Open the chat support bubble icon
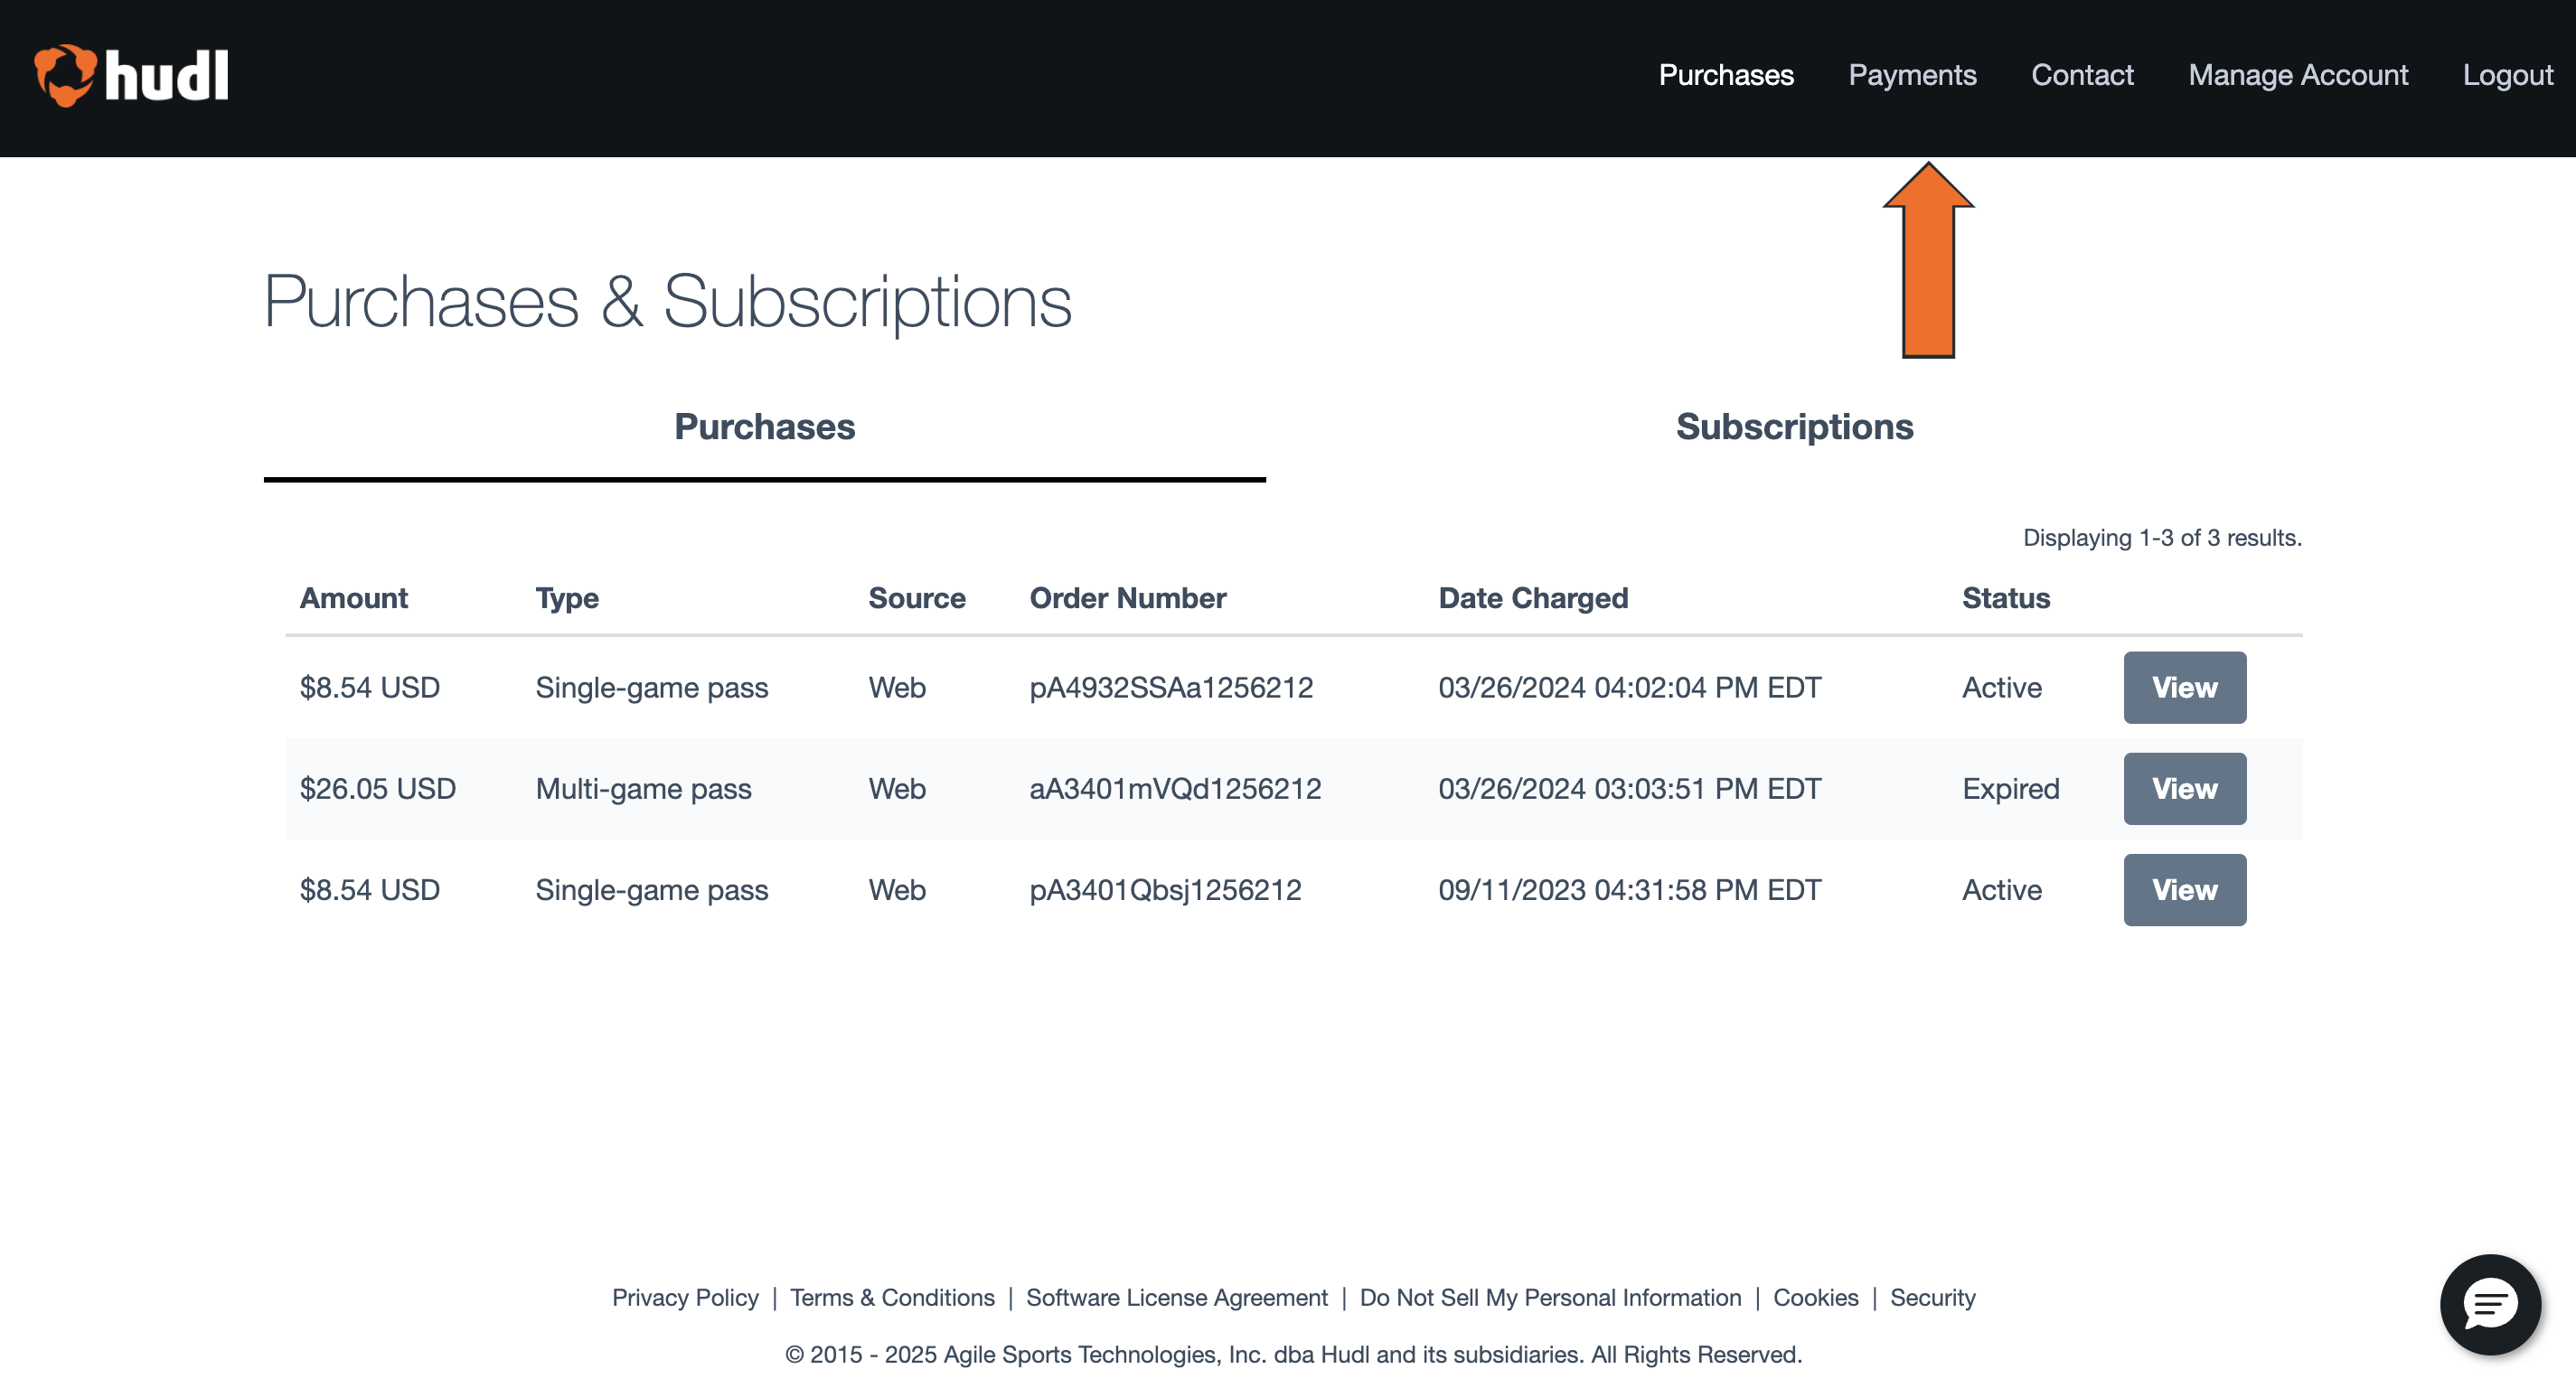 coord(2490,1303)
